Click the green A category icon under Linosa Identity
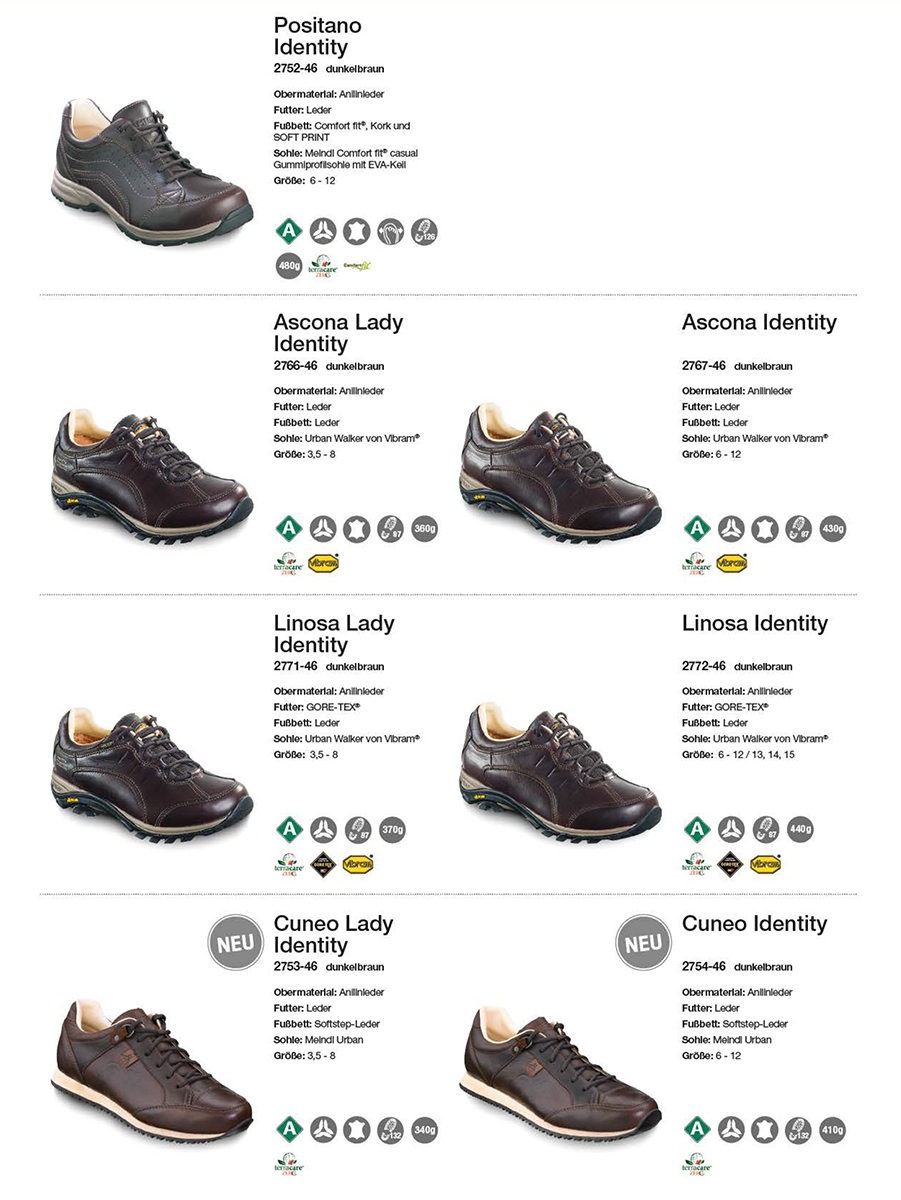Screen dimensions: 901x1200 (697, 829)
